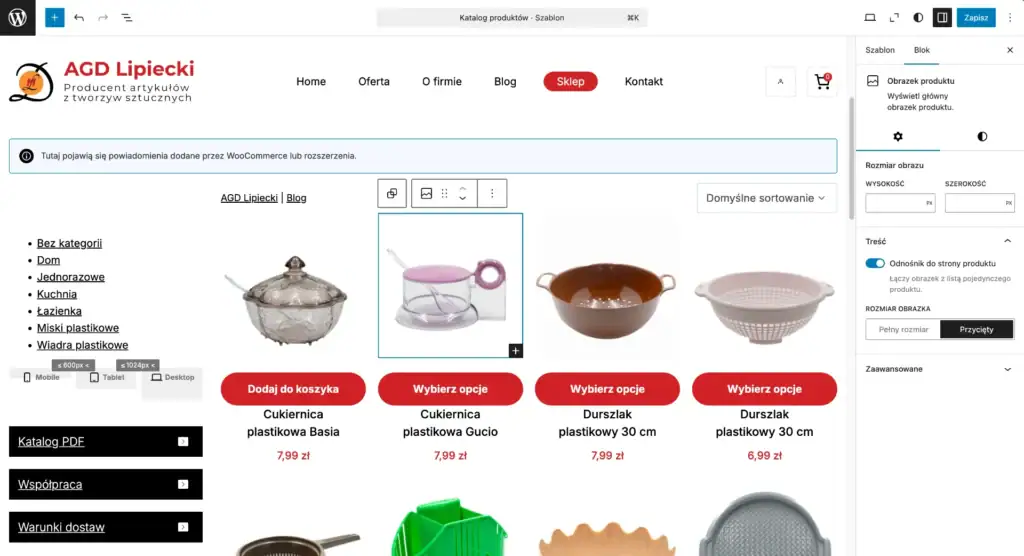Open the block inserter plus button

pyautogui.click(x=55, y=18)
